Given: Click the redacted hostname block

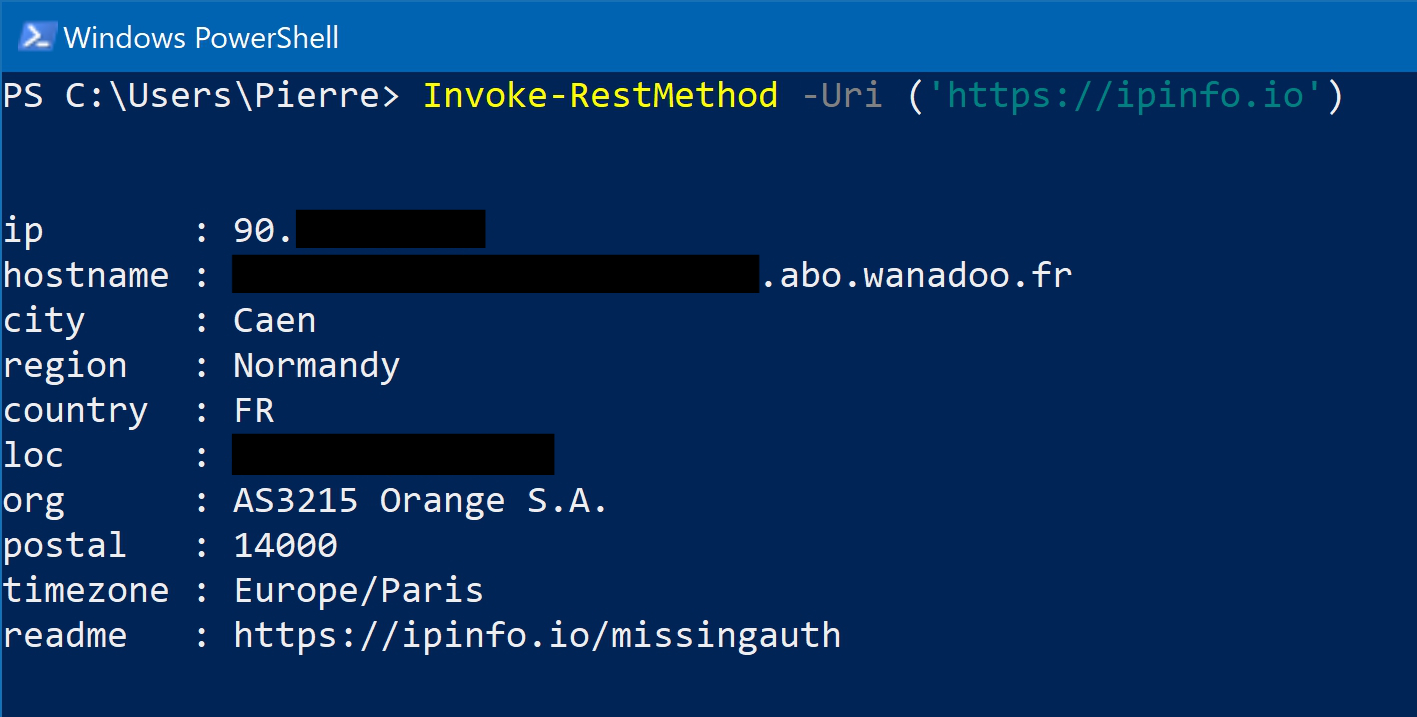Looking at the screenshot, I should [495, 274].
